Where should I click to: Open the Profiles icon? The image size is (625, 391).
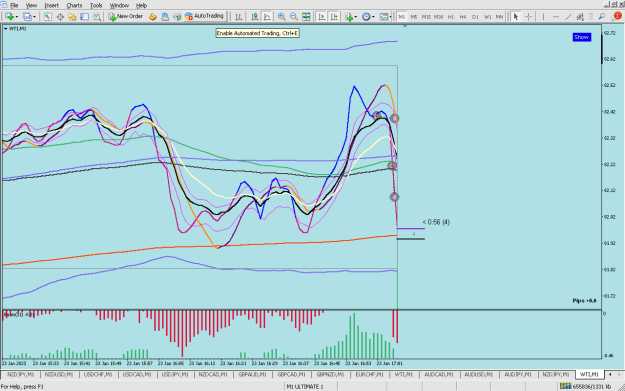(x=27, y=16)
